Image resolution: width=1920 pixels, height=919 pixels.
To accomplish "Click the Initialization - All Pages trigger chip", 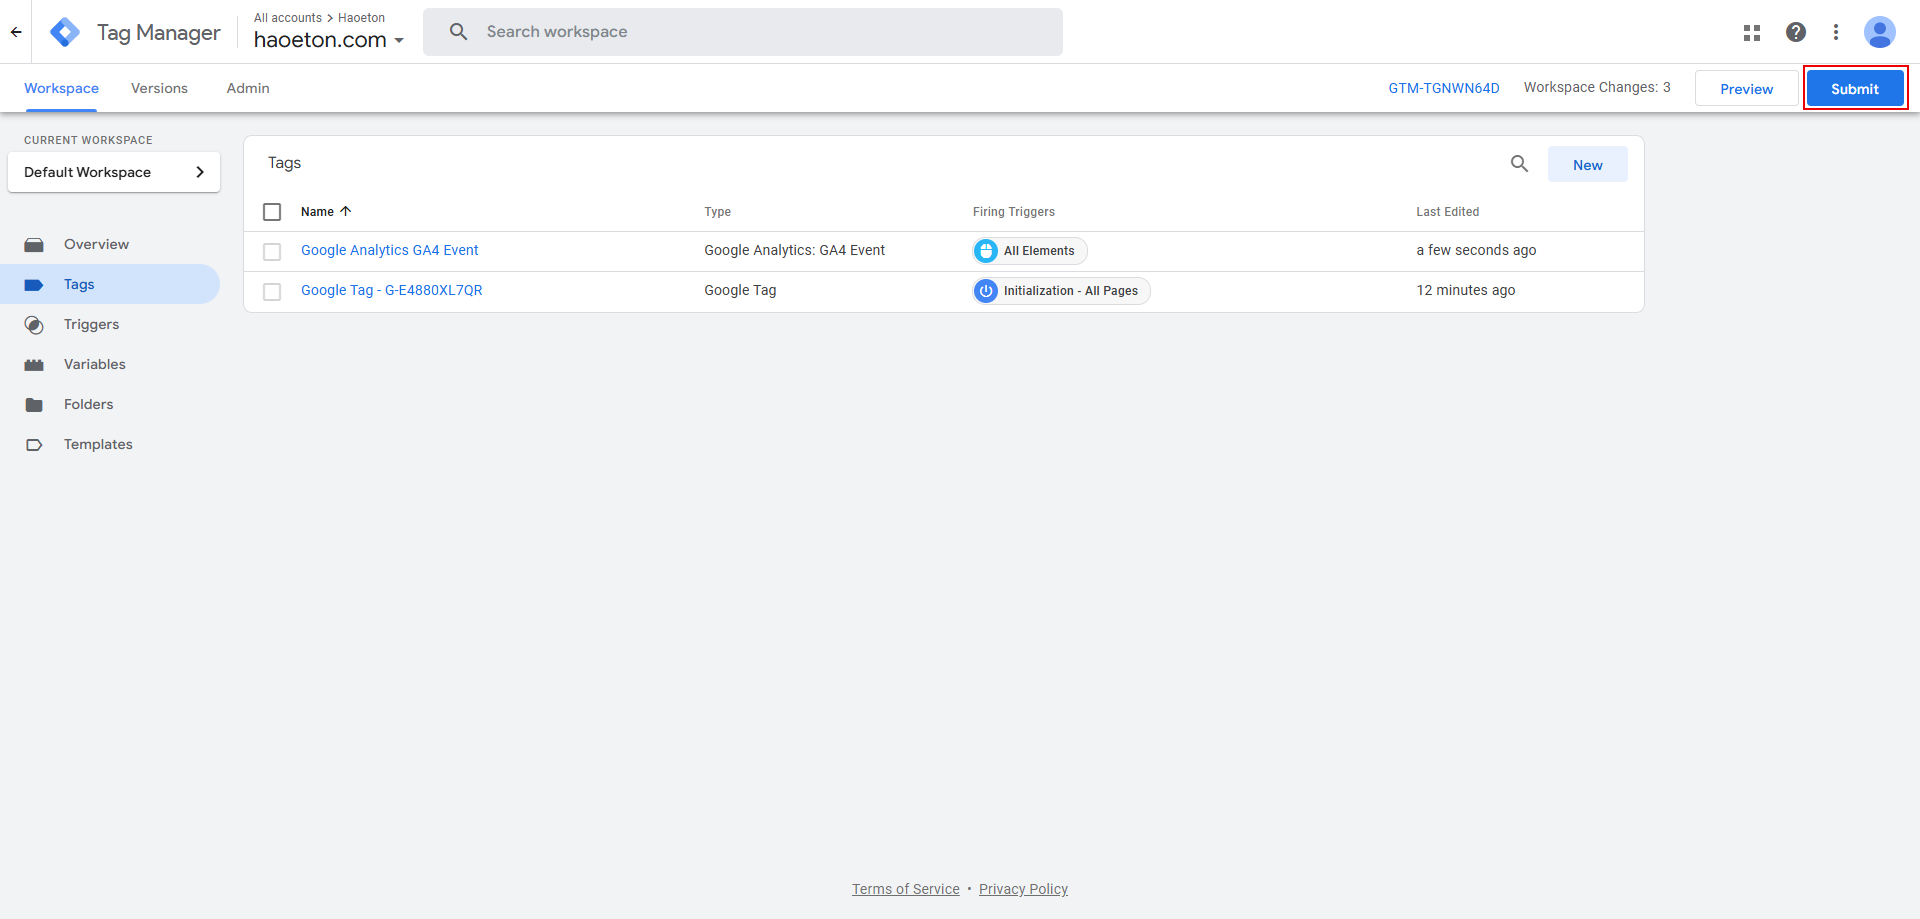I will [1062, 291].
